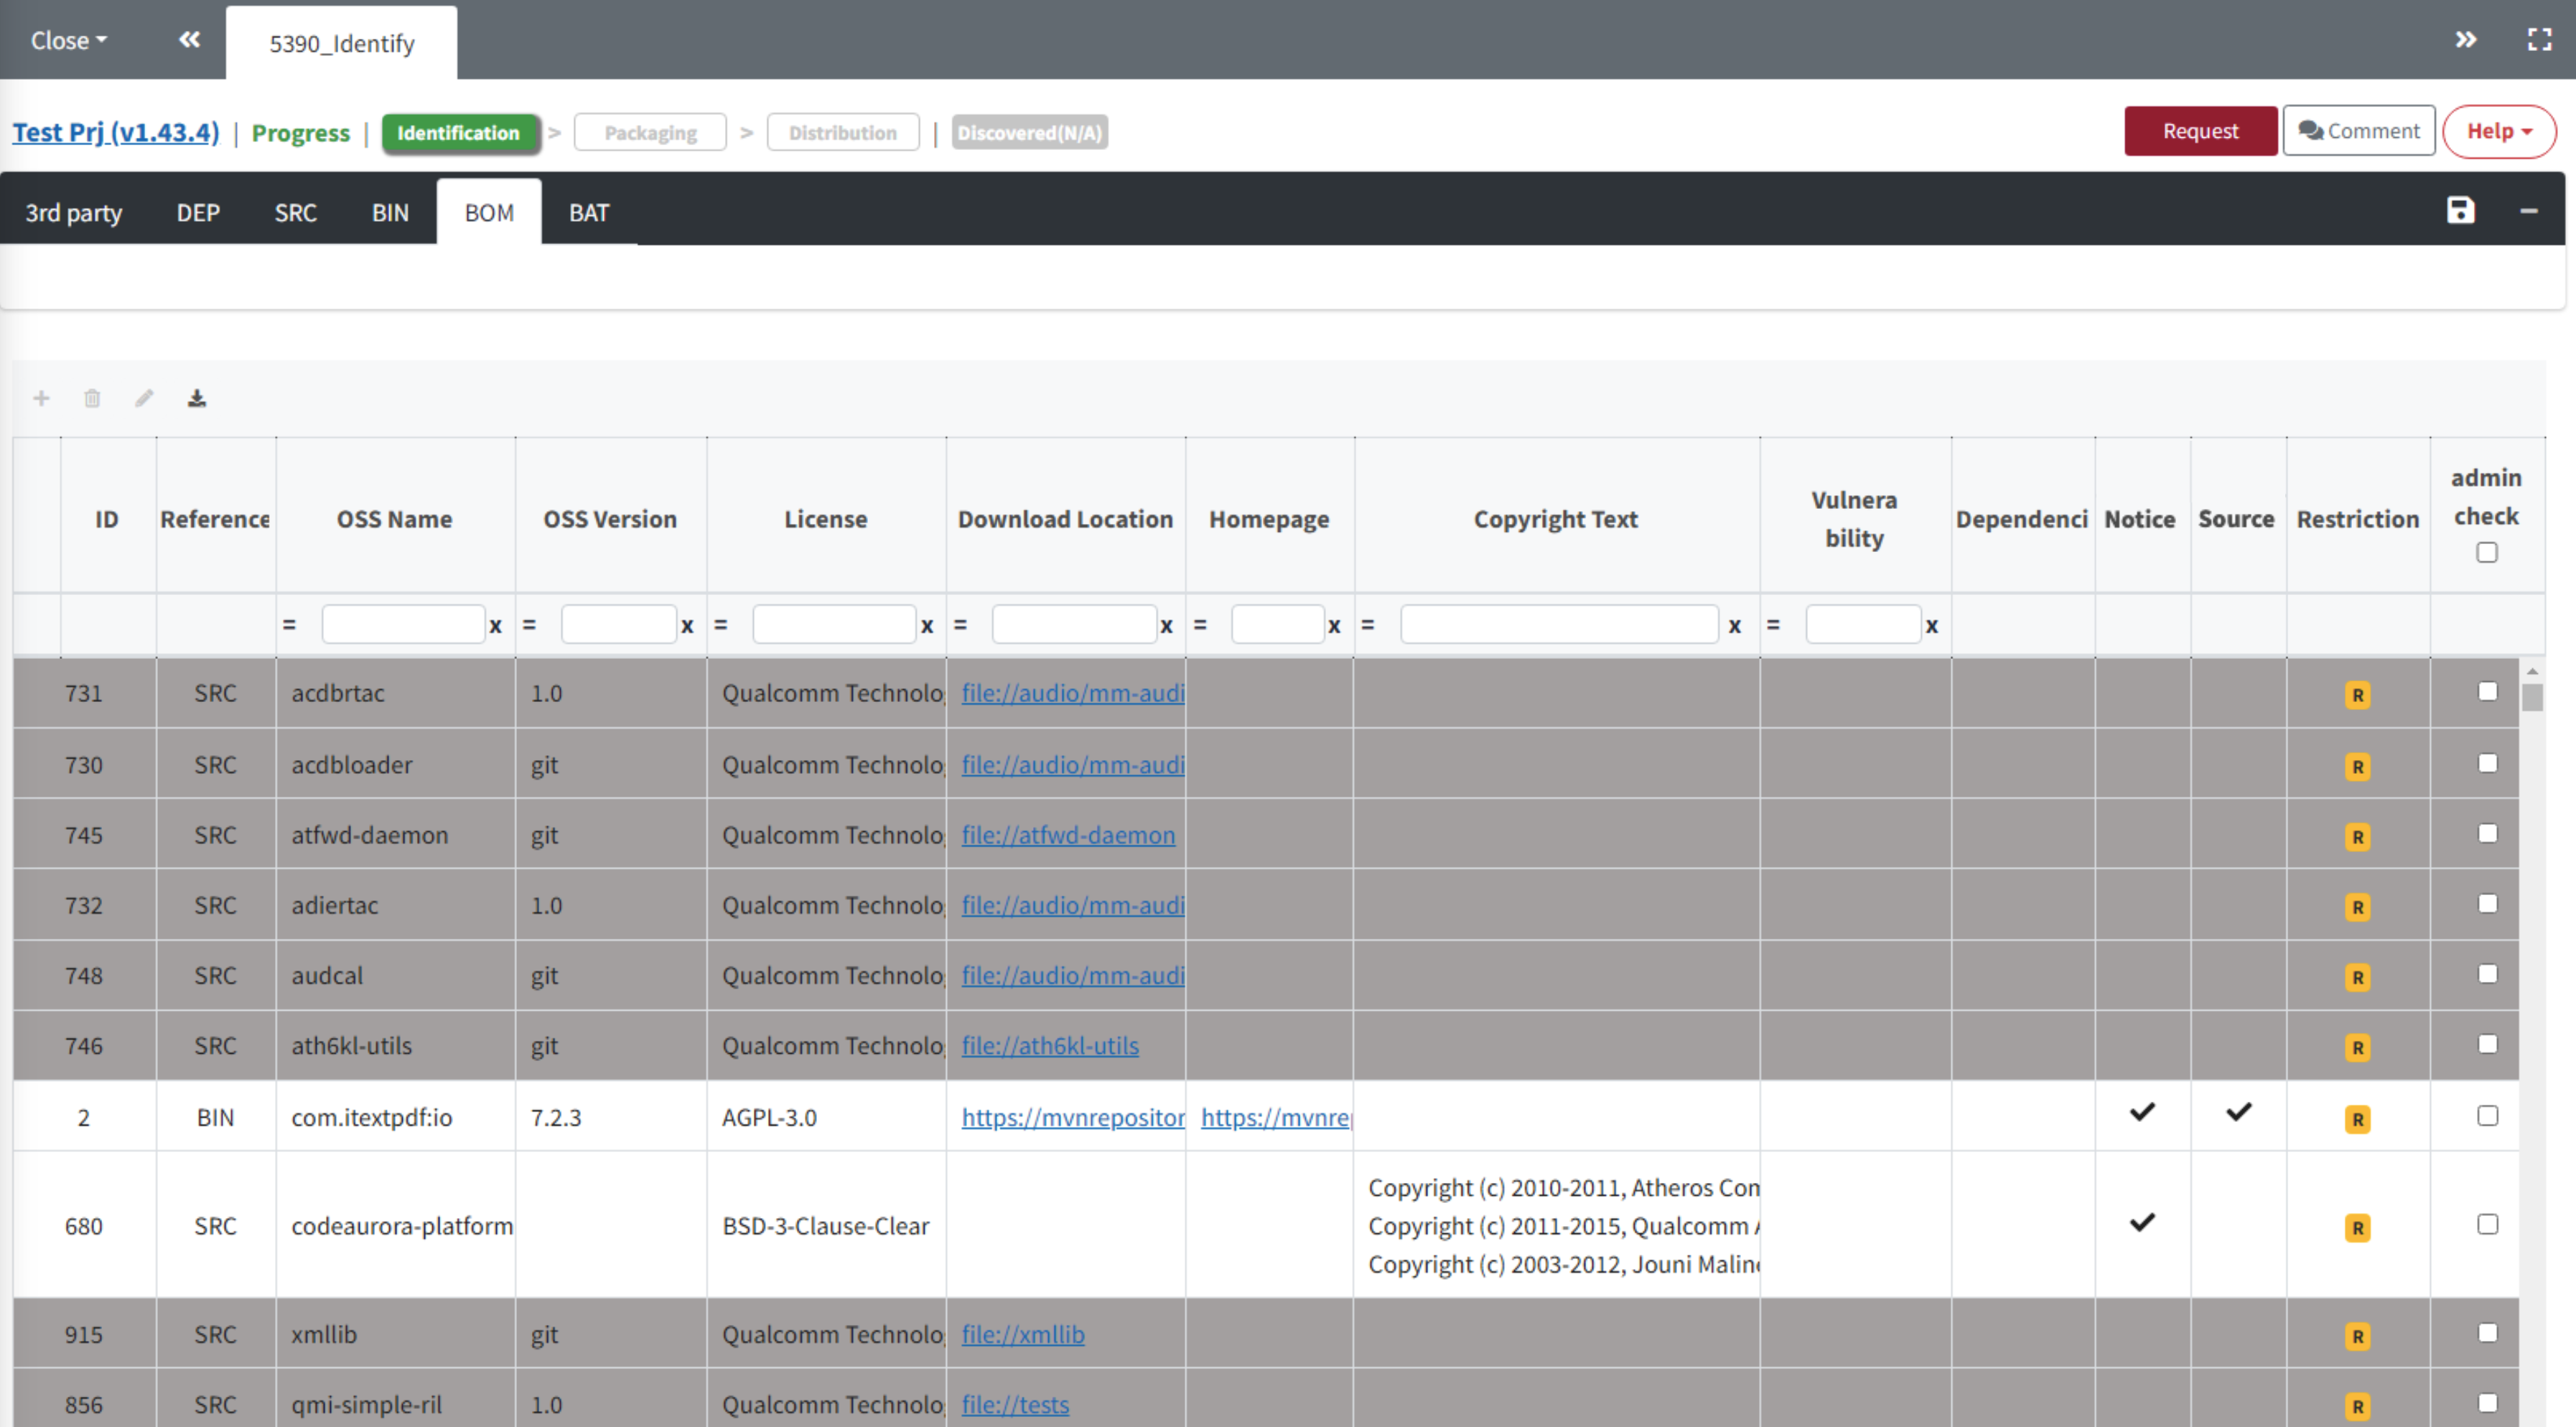The height and width of the screenshot is (1427, 2576).
Task: Switch to the BIN tab
Action: (x=390, y=212)
